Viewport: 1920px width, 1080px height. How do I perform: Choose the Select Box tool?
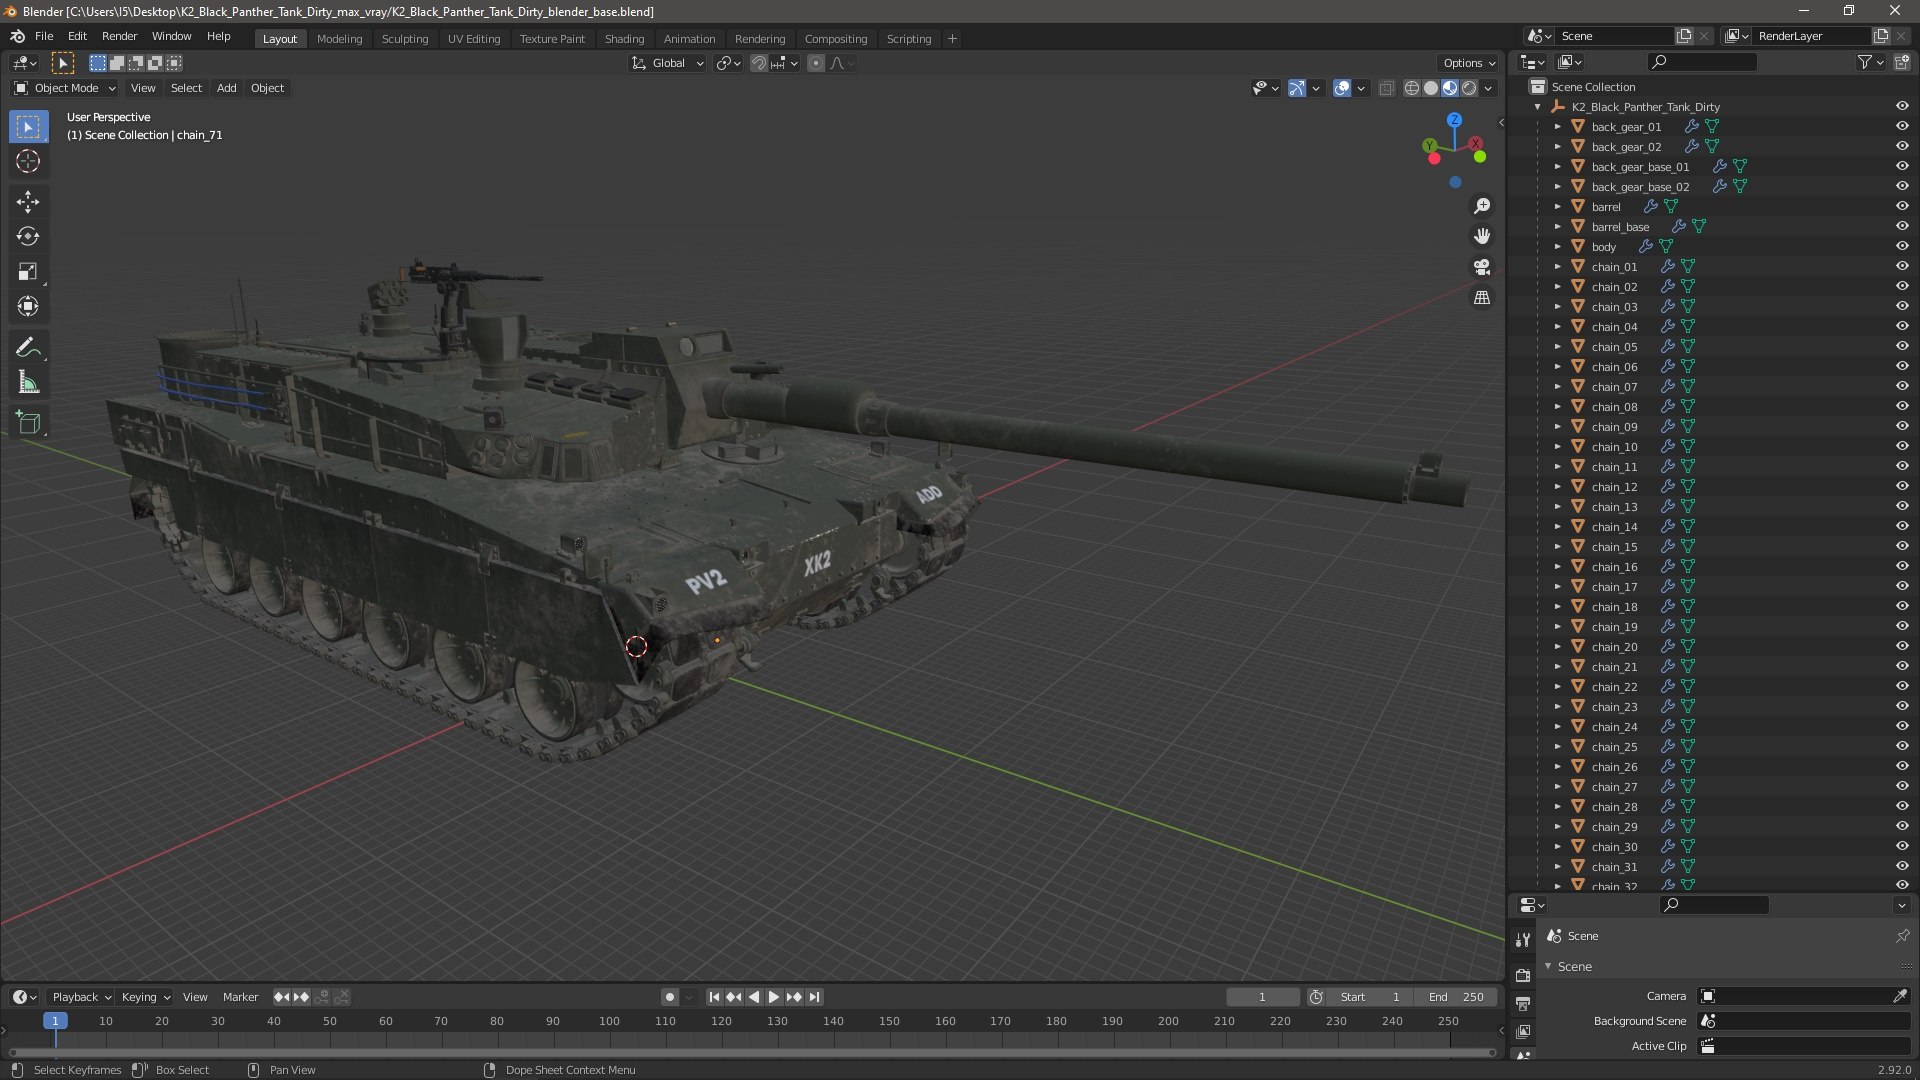[28, 126]
